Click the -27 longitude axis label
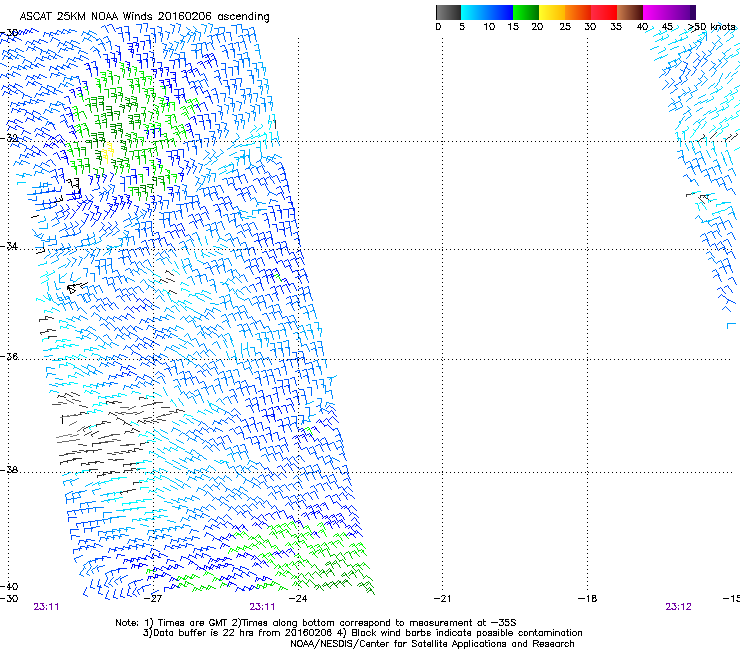The width and height of the screenshot is (740, 650). tap(153, 599)
